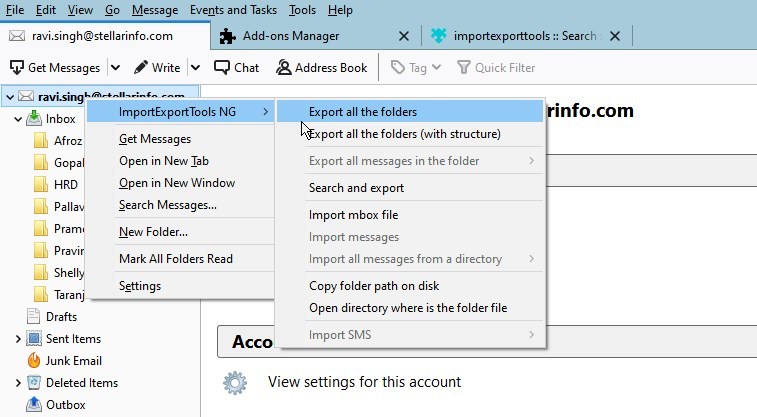
Task: Click the Quick Filter funnel icon
Action: tap(464, 68)
